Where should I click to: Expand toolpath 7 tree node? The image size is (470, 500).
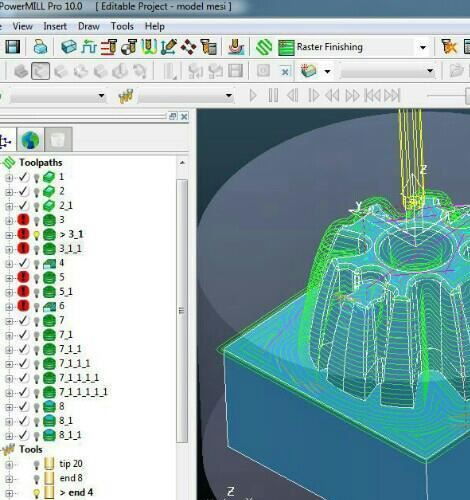click(x=9, y=321)
